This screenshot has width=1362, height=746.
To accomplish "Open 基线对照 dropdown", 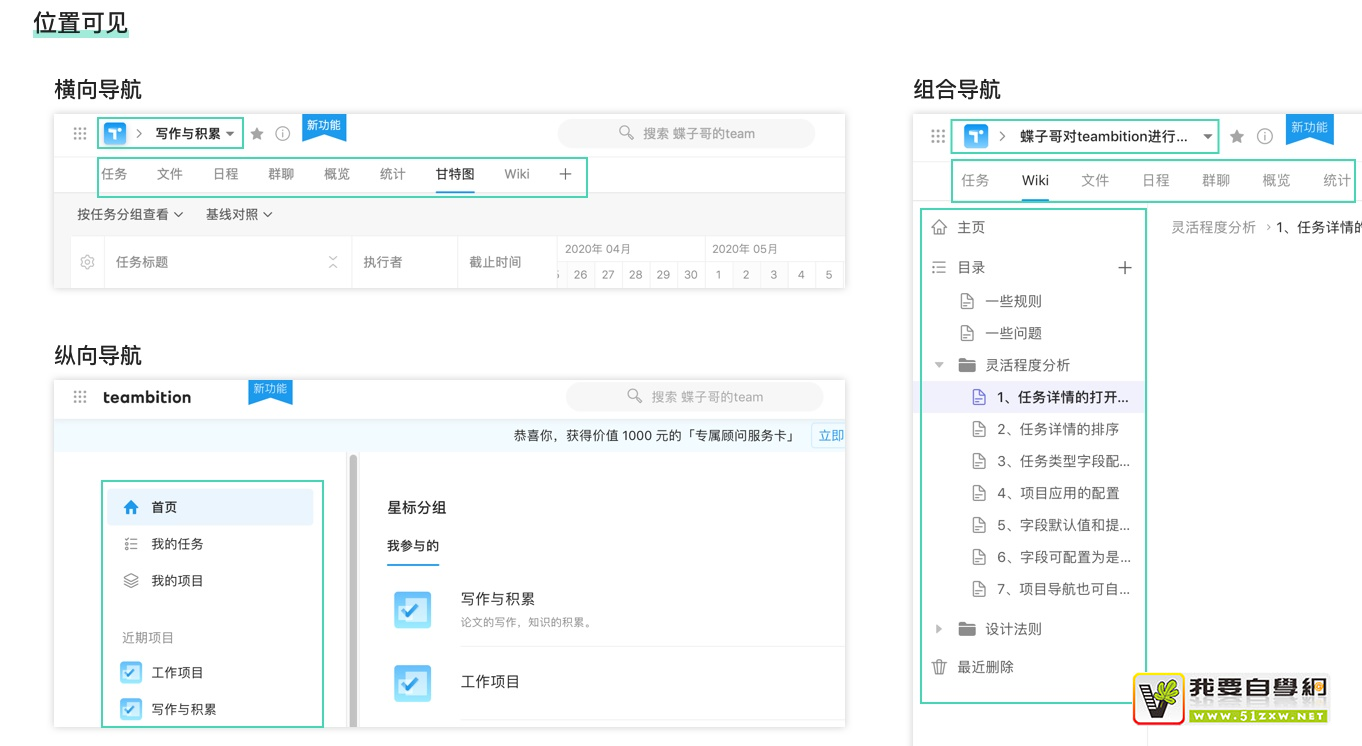I will click(239, 214).
